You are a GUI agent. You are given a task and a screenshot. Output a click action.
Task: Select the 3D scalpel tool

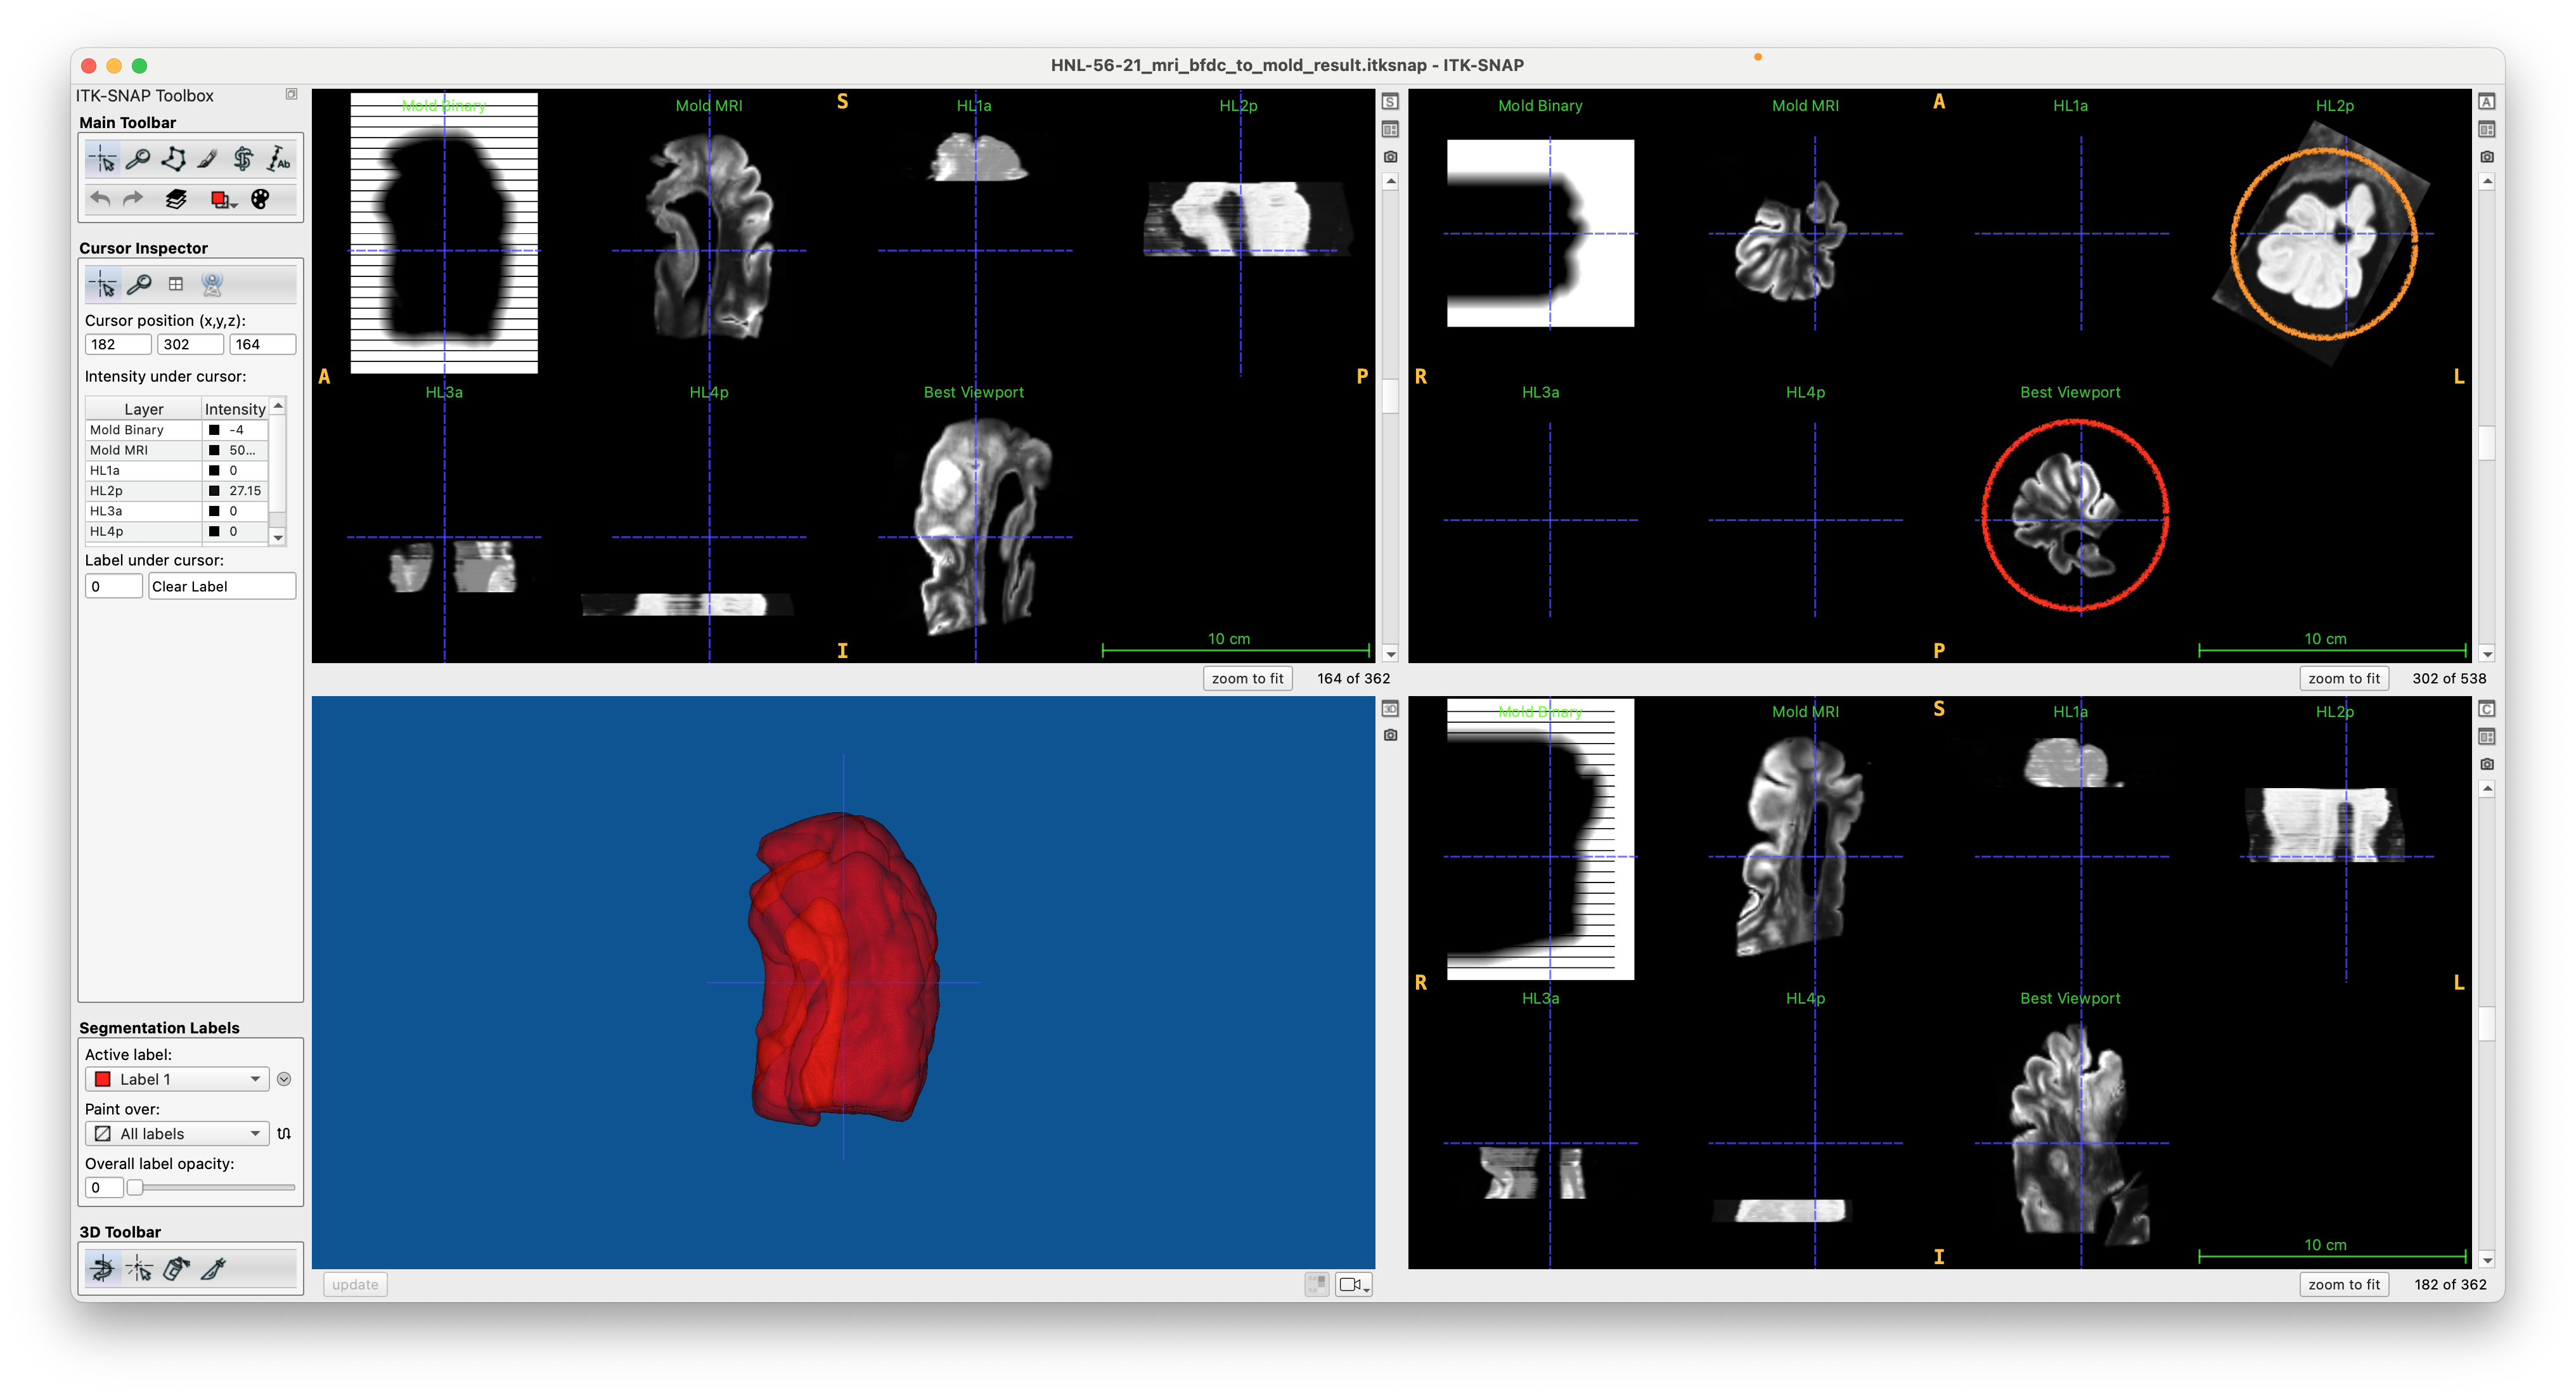pyautogui.click(x=212, y=1269)
